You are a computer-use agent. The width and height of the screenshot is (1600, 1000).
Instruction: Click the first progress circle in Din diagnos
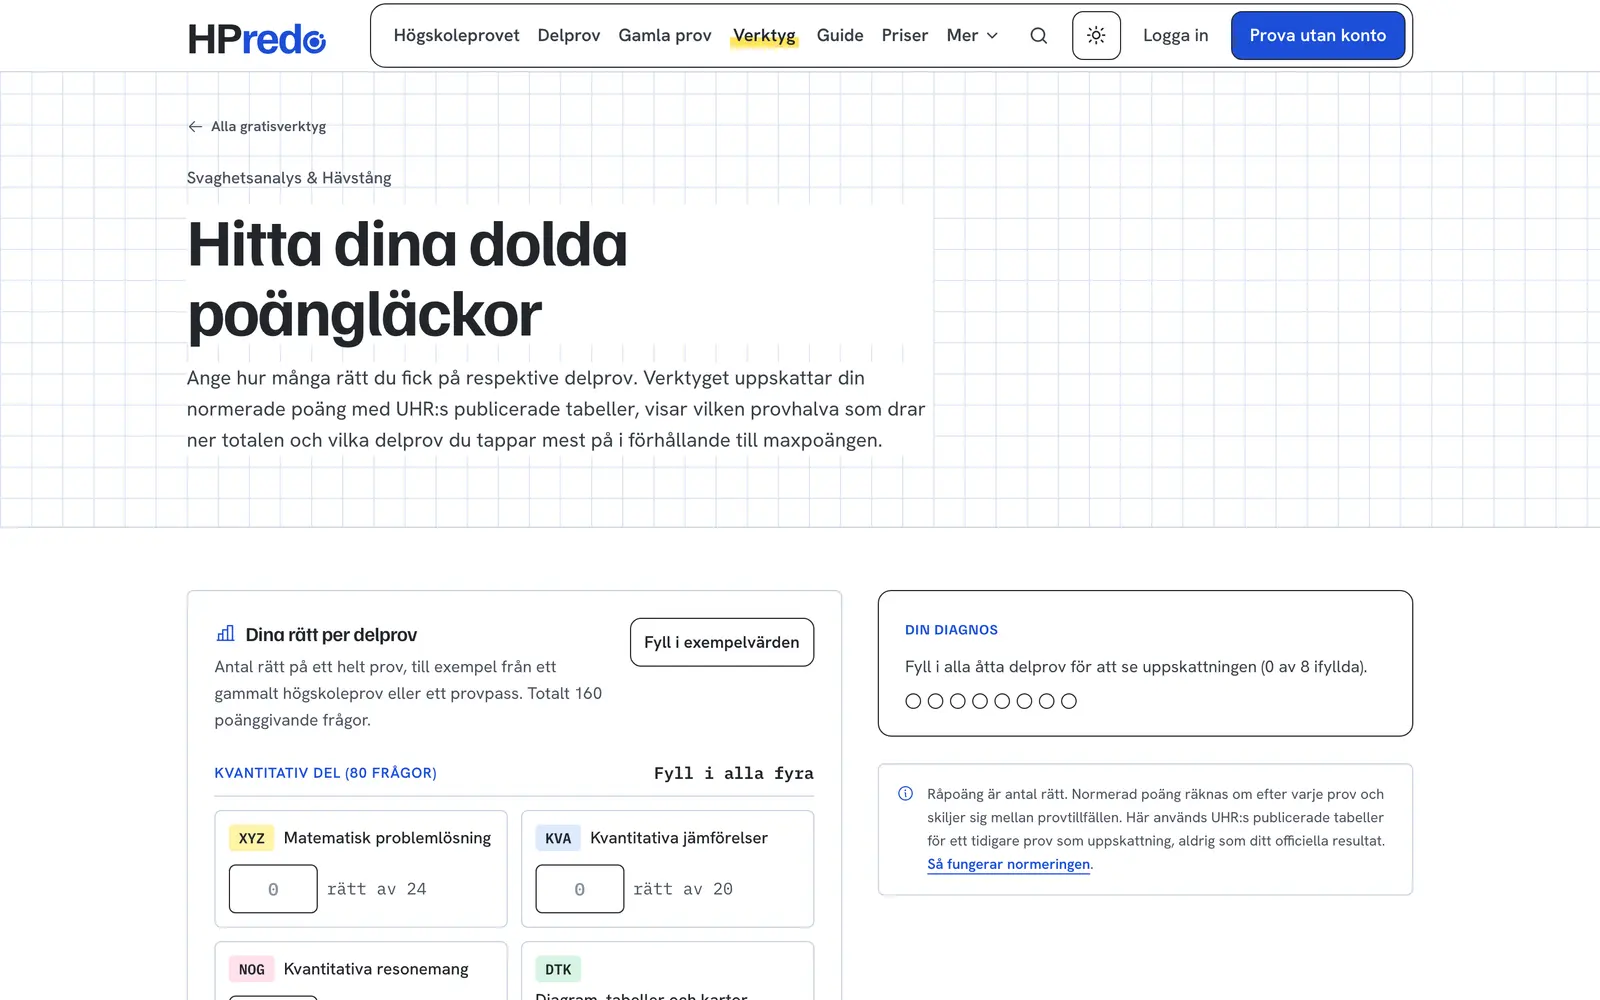click(x=913, y=701)
